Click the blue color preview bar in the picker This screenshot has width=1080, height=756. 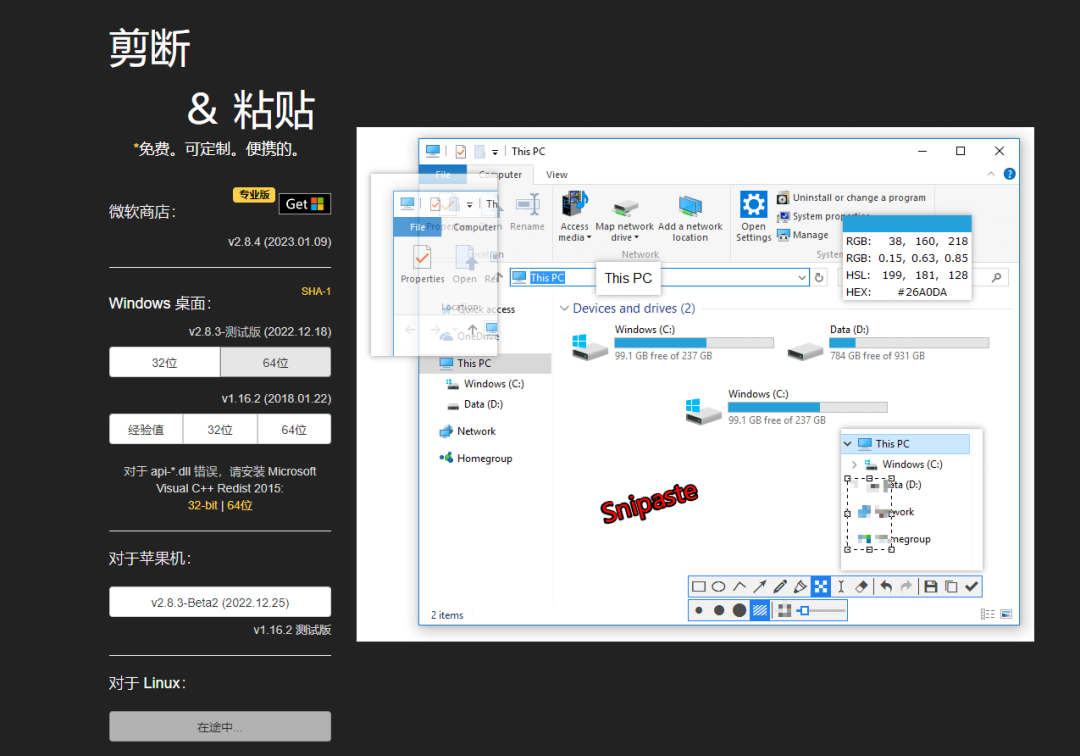point(907,223)
